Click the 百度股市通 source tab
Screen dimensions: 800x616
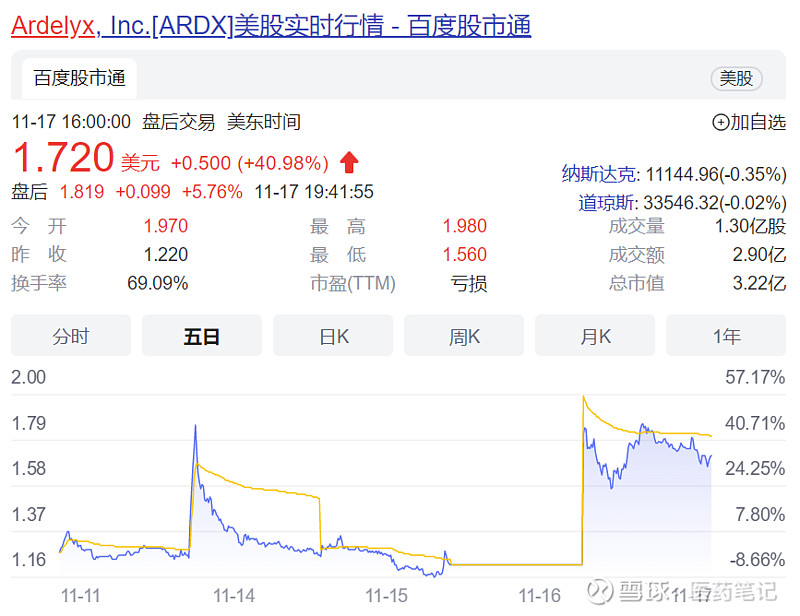(78, 78)
